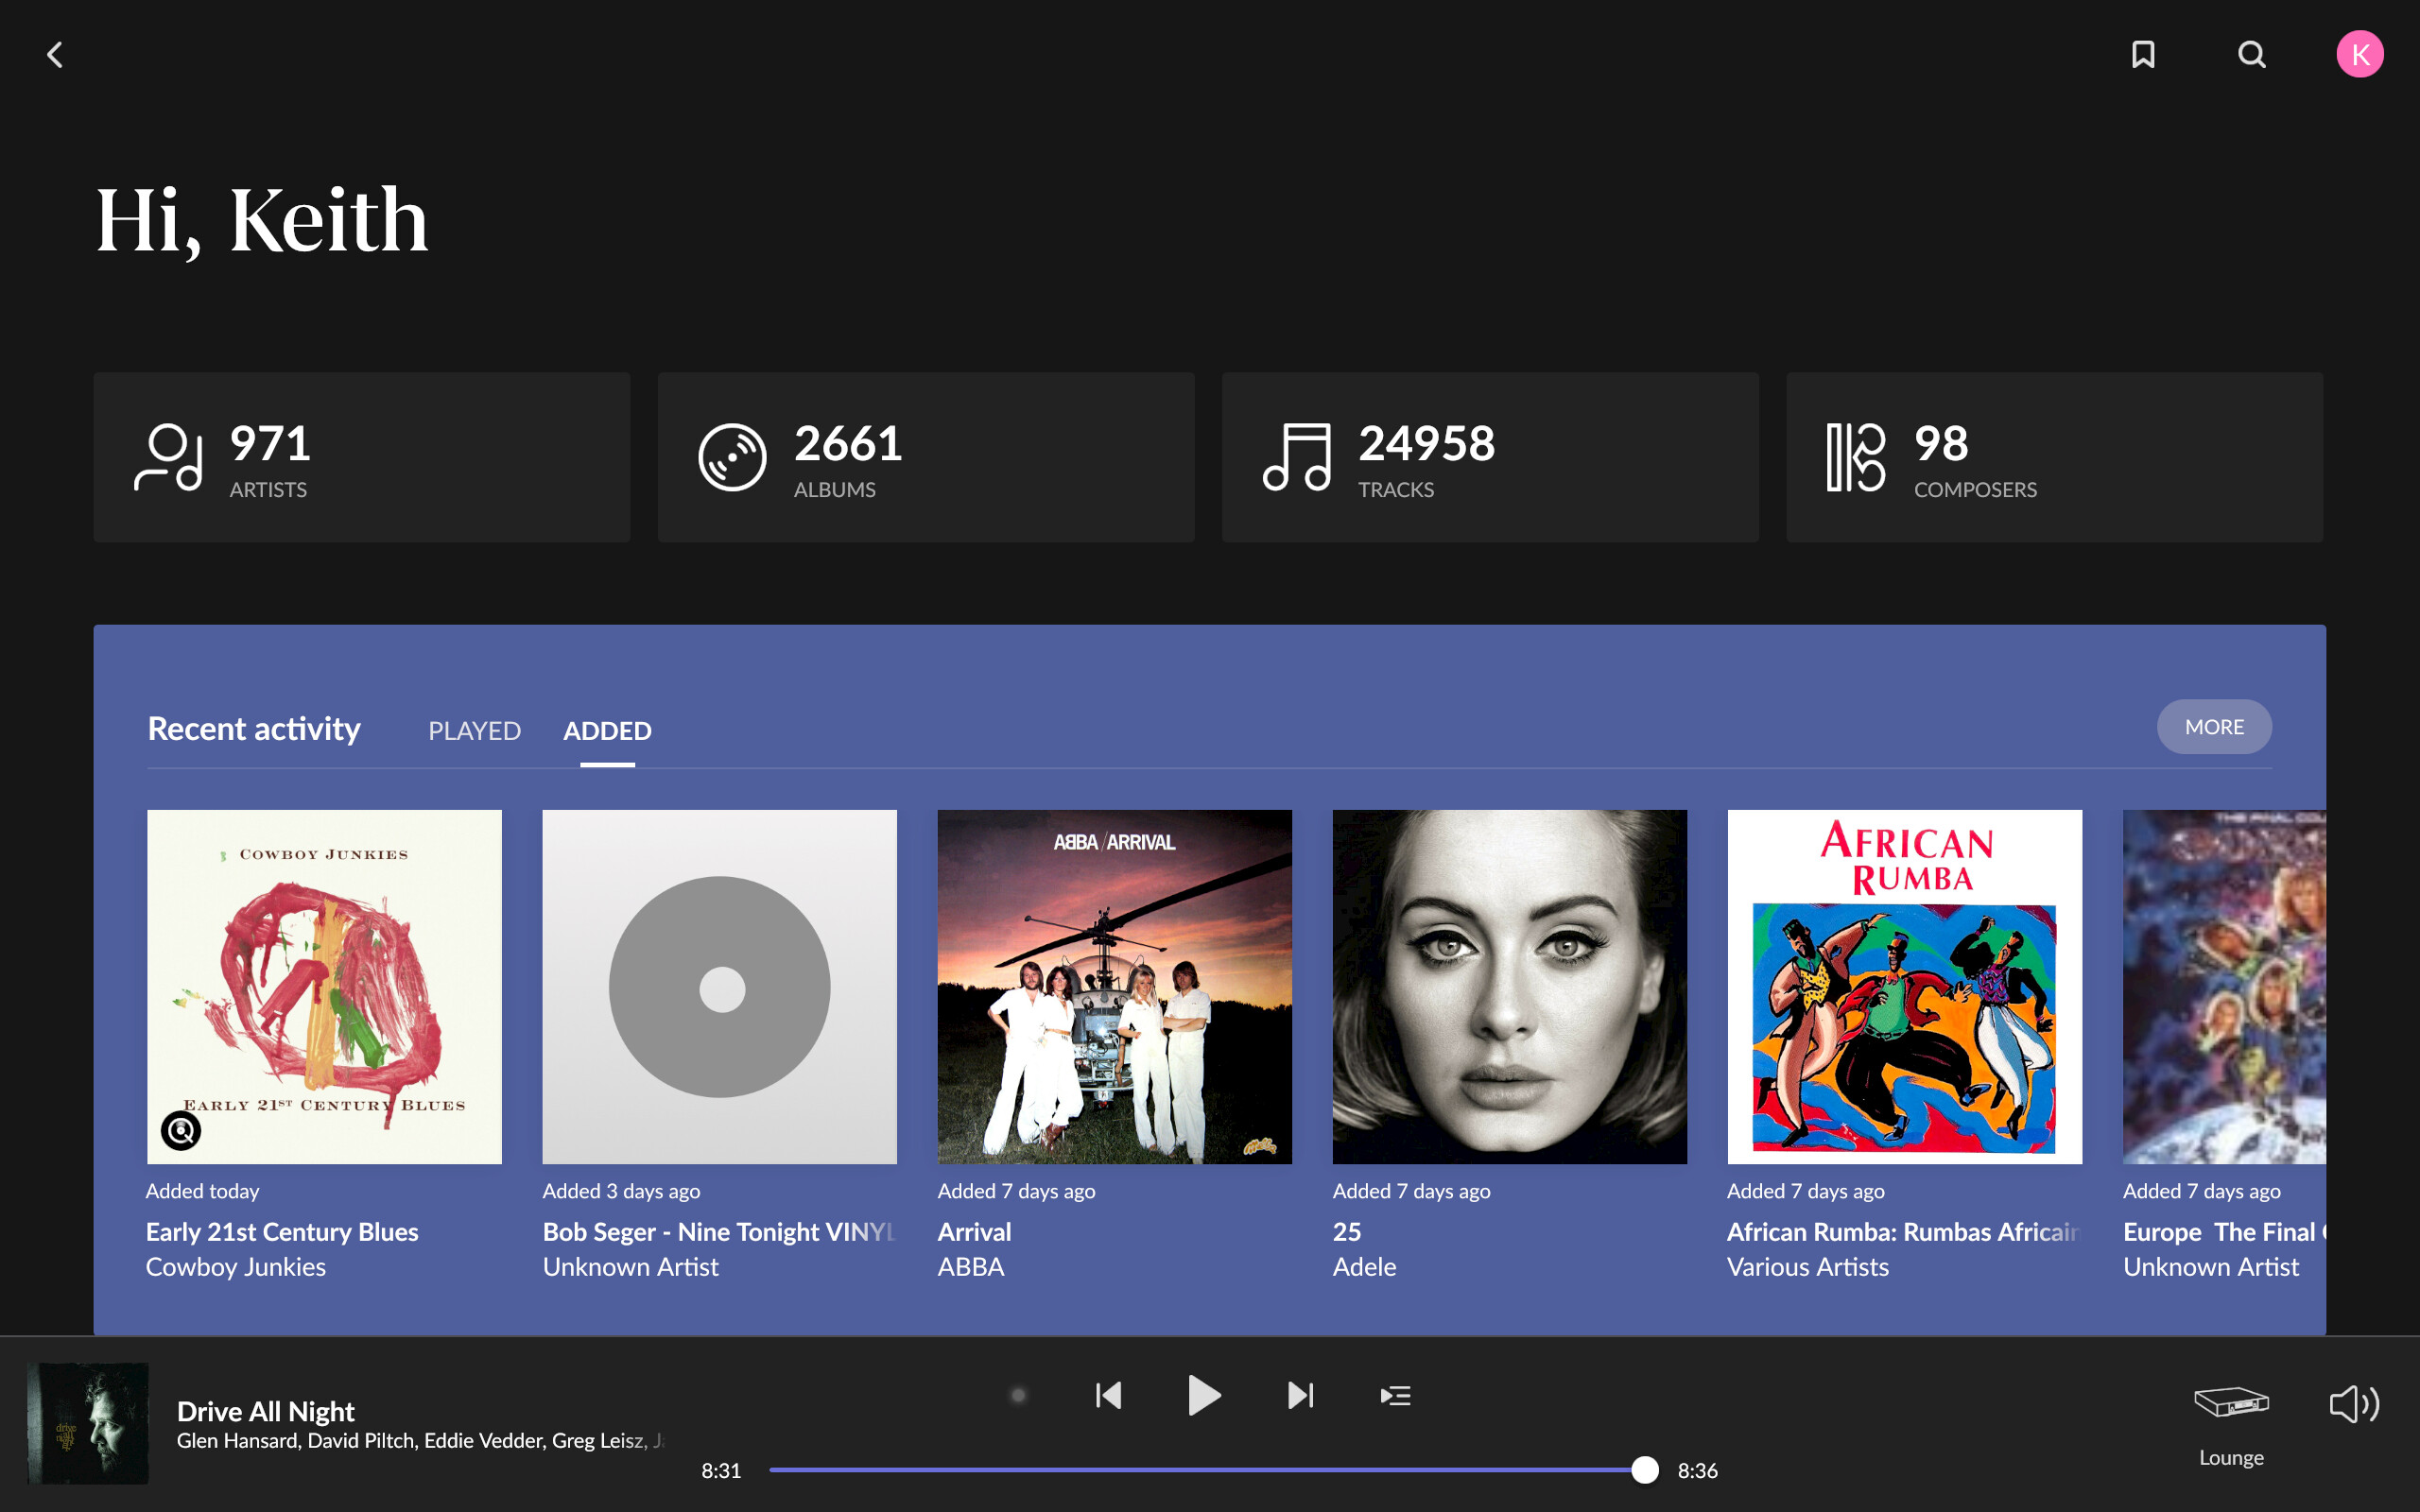
Task: Switch to the Played tab
Action: pyautogui.click(x=474, y=730)
